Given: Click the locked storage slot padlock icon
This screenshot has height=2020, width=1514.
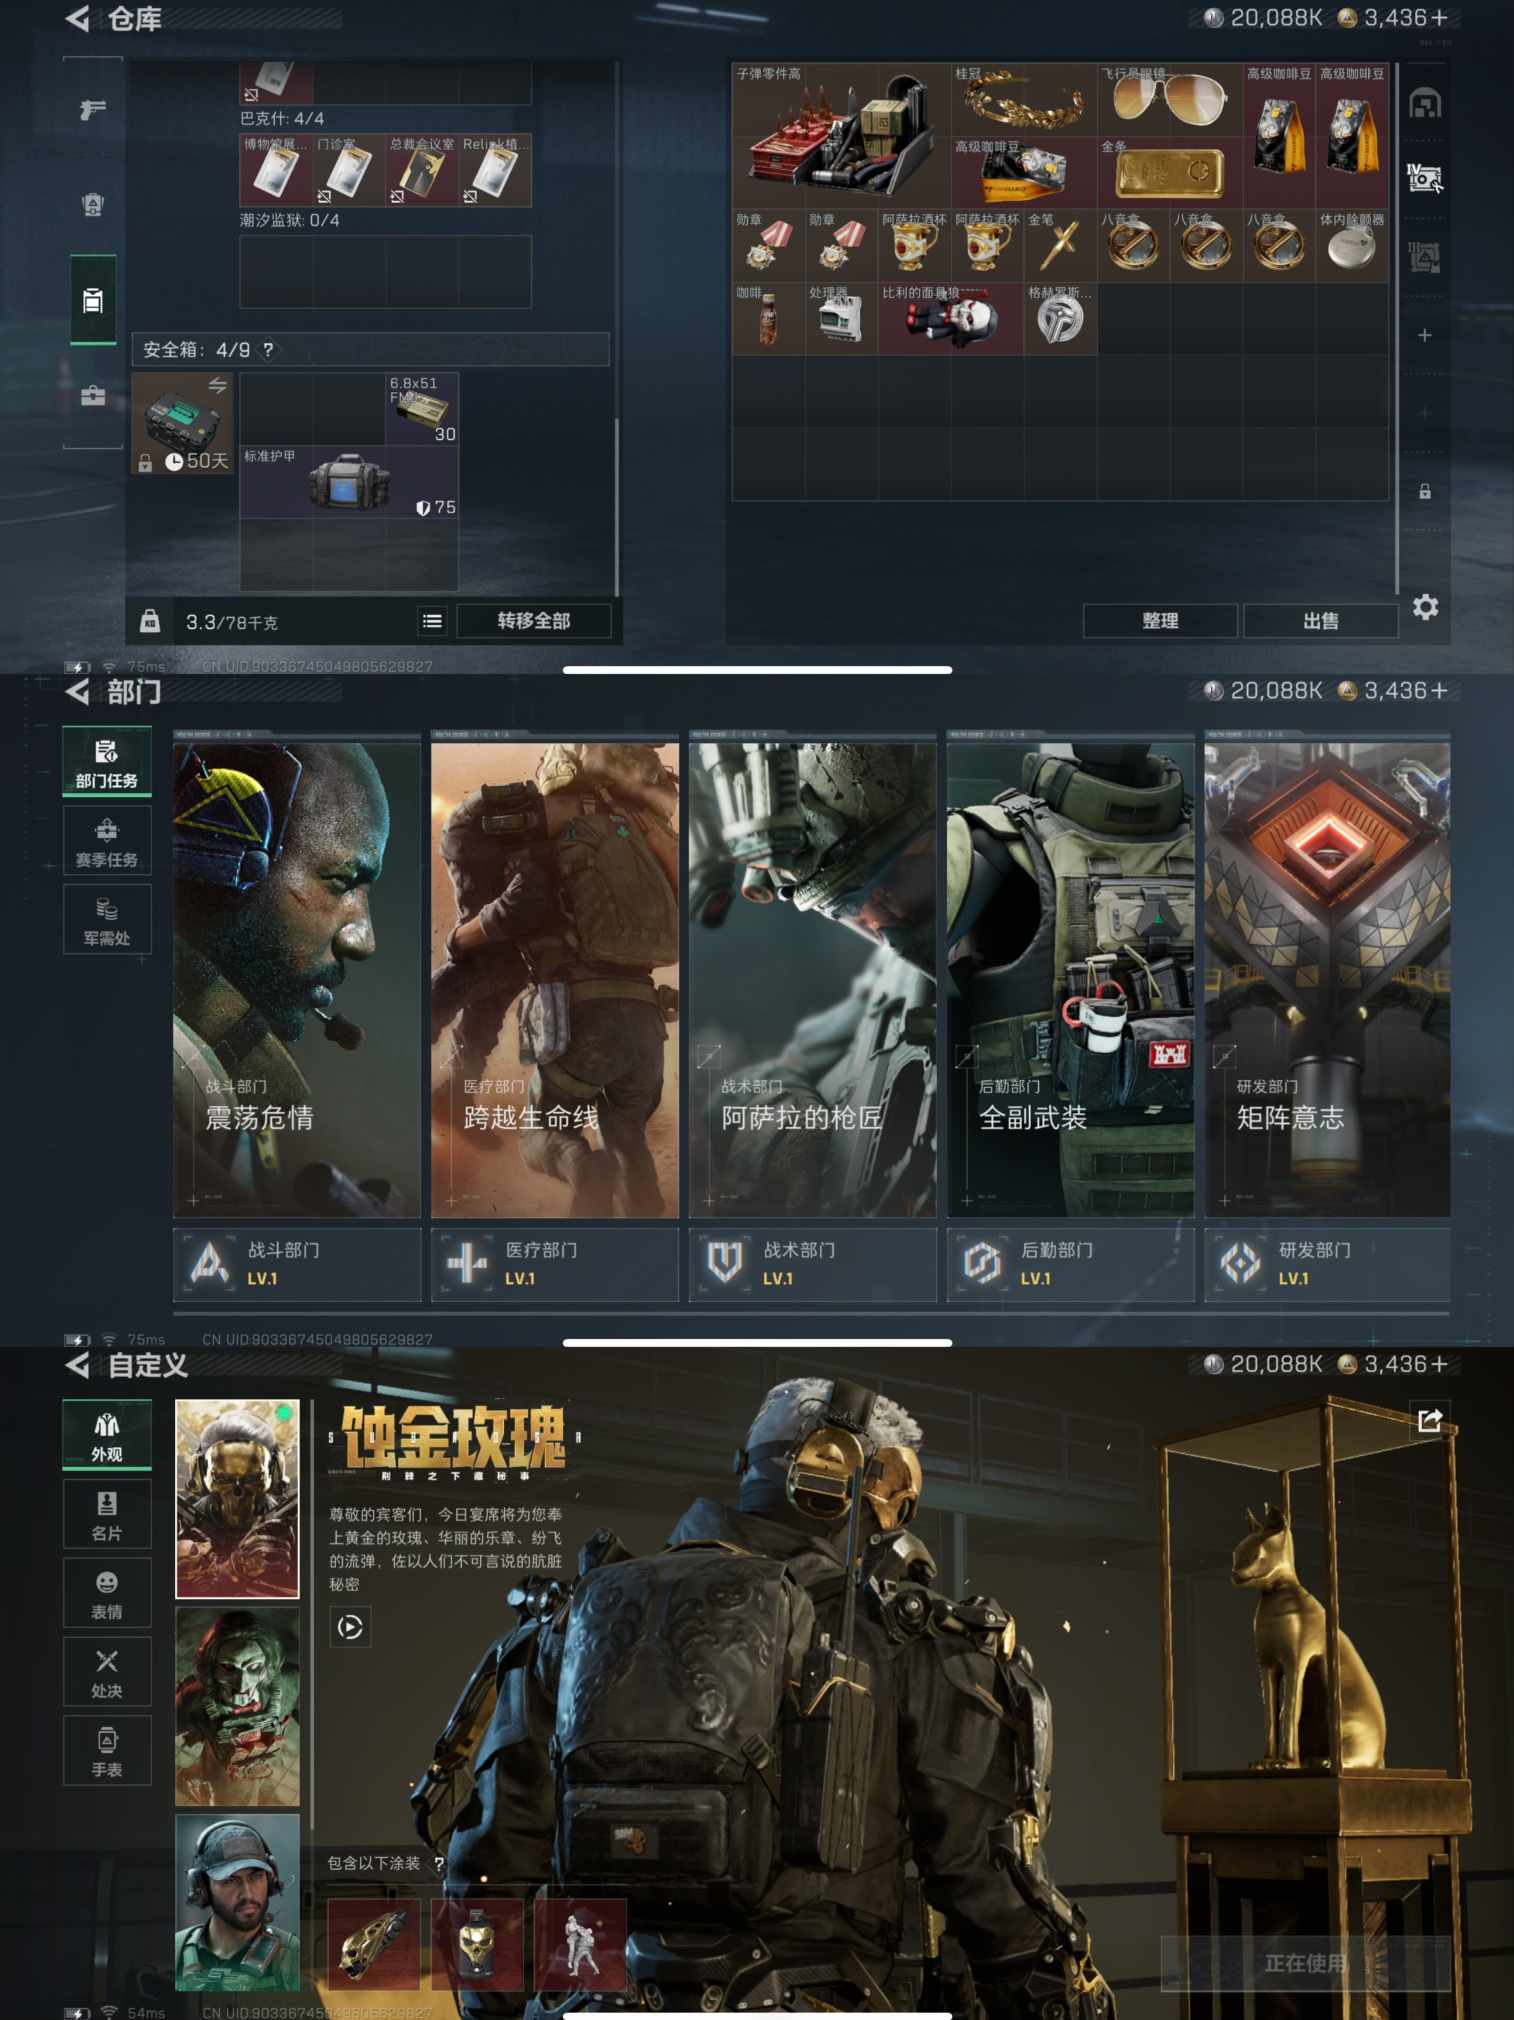Looking at the screenshot, I should (x=1425, y=491).
